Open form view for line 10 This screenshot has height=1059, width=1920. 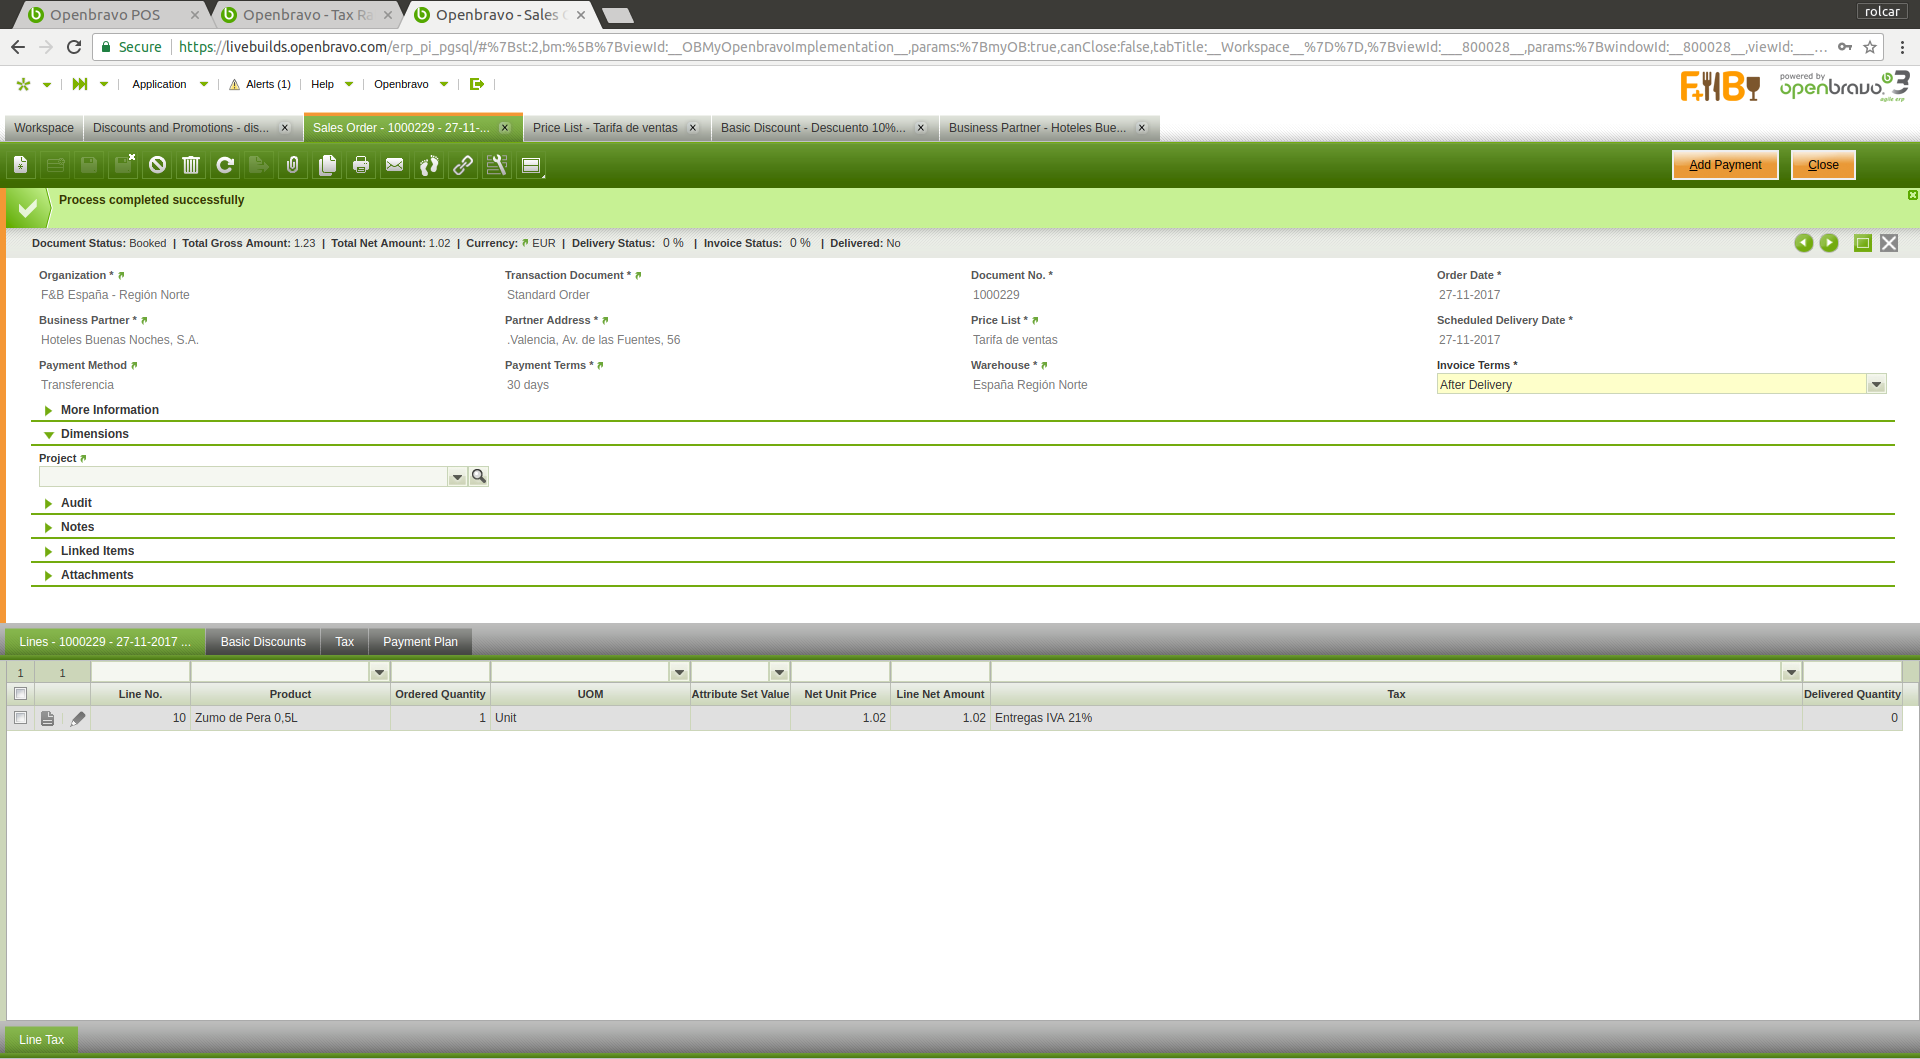tap(47, 718)
